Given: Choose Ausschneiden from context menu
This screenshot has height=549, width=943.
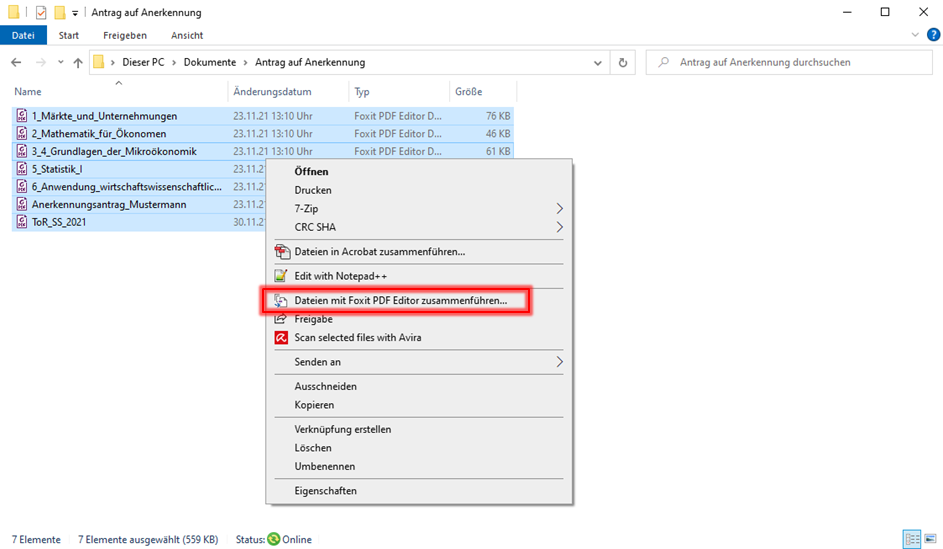Looking at the screenshot, I should point(325,386).
